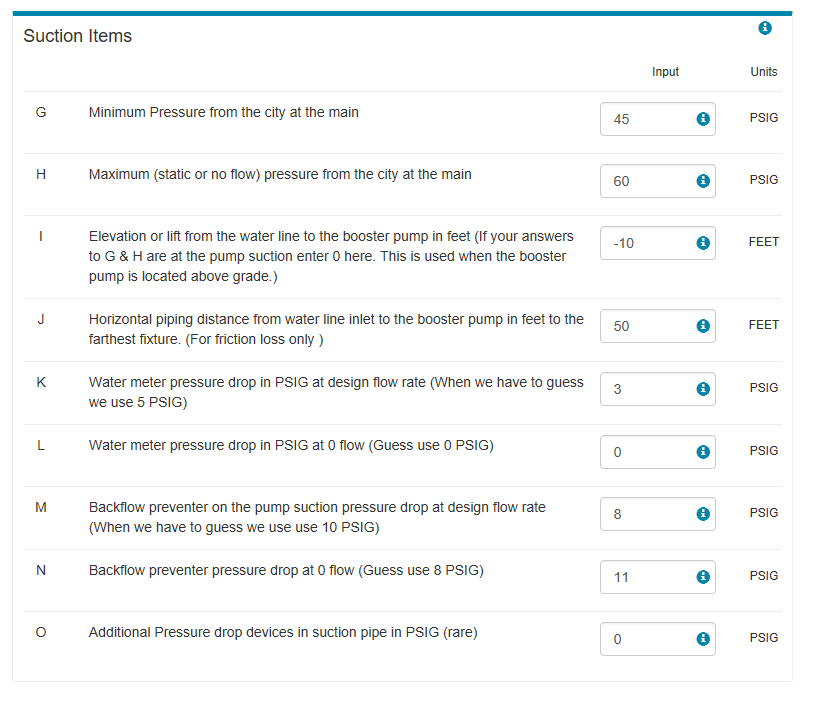The width and height of the screenshot is (820, 702).
Task: Click the Suction Items heading
Action: pos(77,36)
